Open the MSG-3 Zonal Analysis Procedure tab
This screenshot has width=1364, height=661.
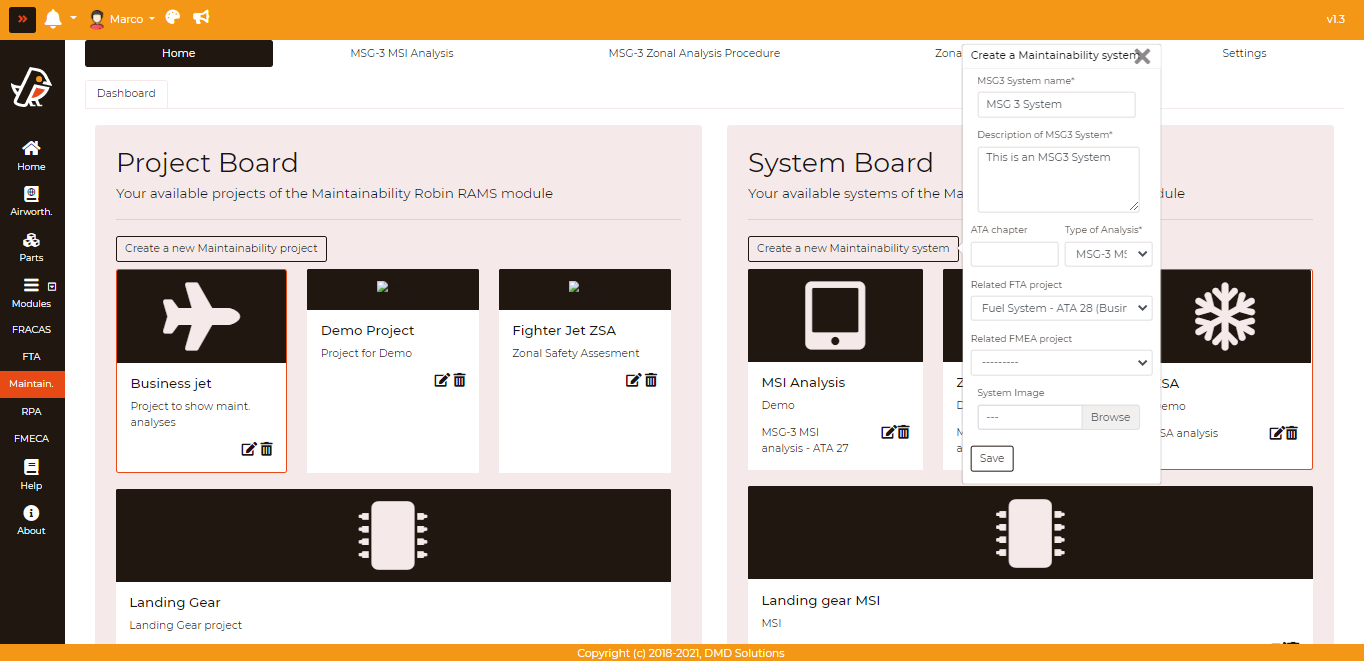coord(694,53)
